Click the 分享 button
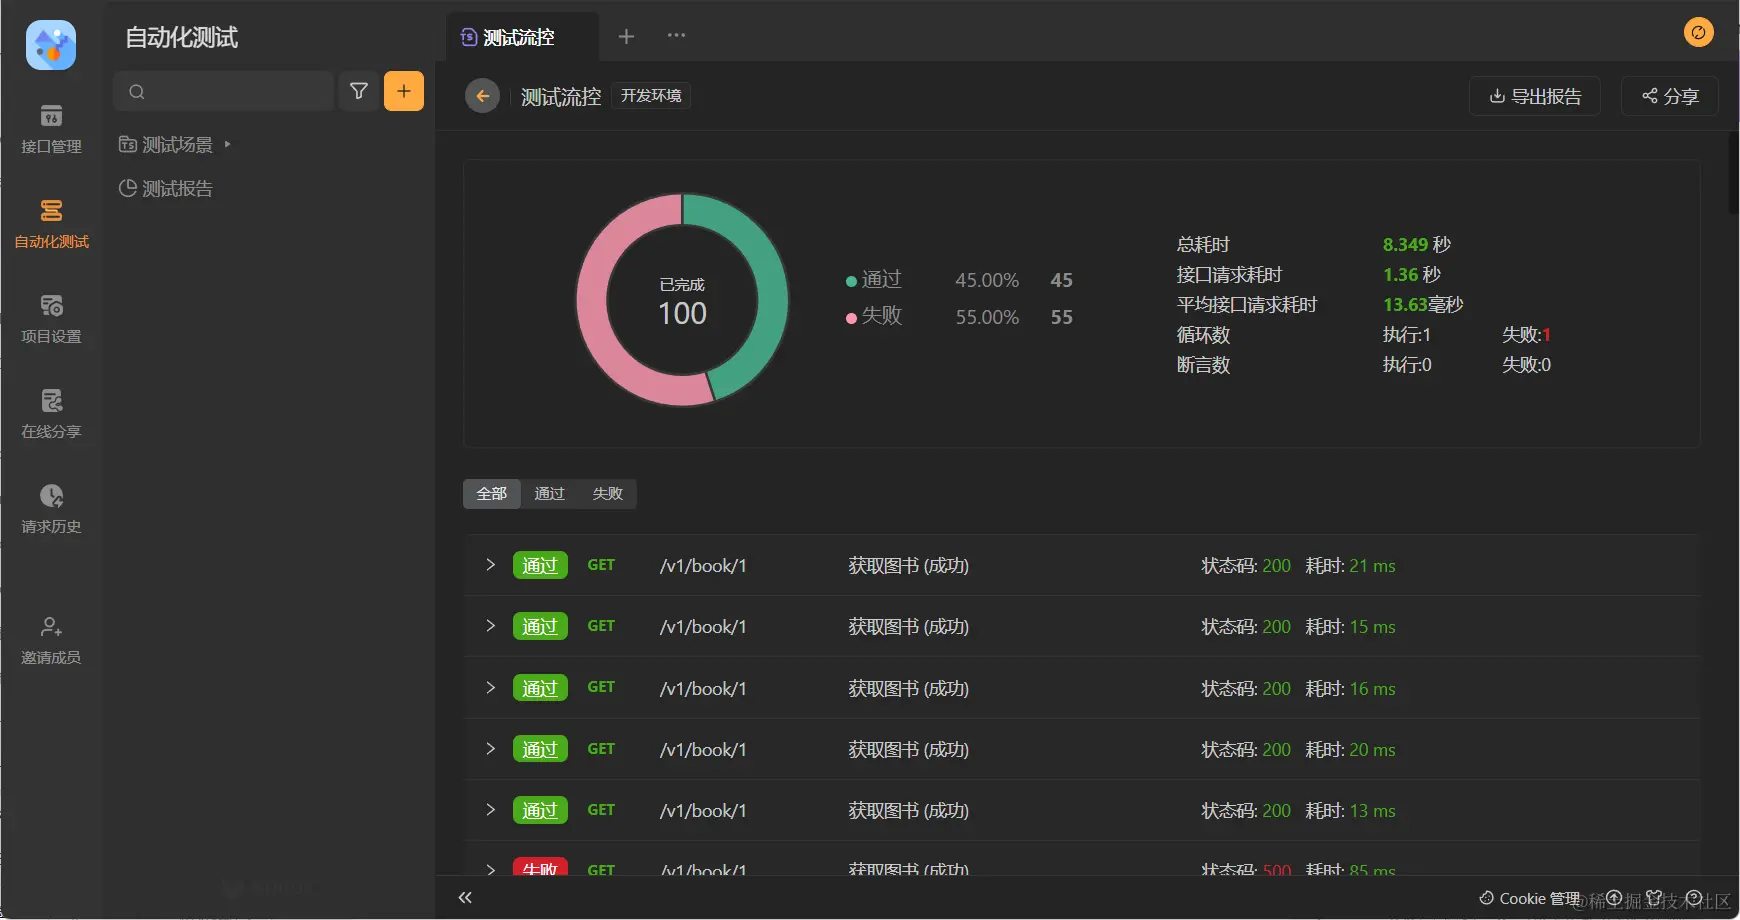This screenshot has width=1740, height=920. tap(1670, 96)
